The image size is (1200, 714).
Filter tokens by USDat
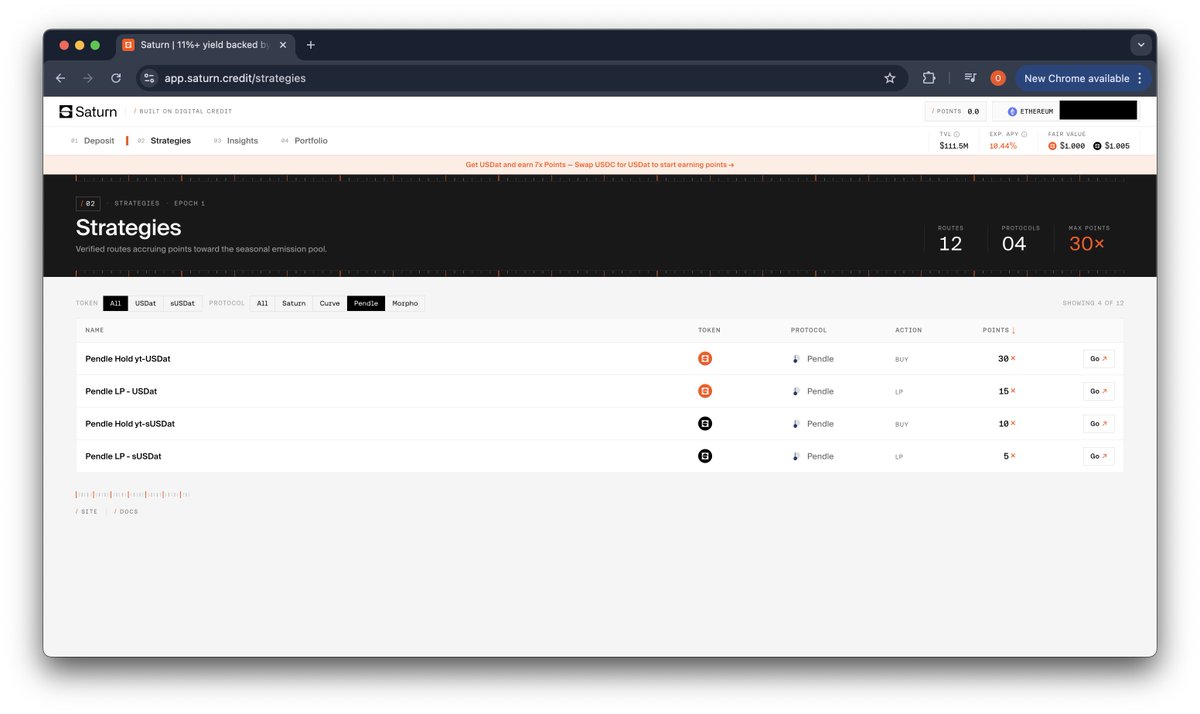pyautogui.click(x=146, y=303)
